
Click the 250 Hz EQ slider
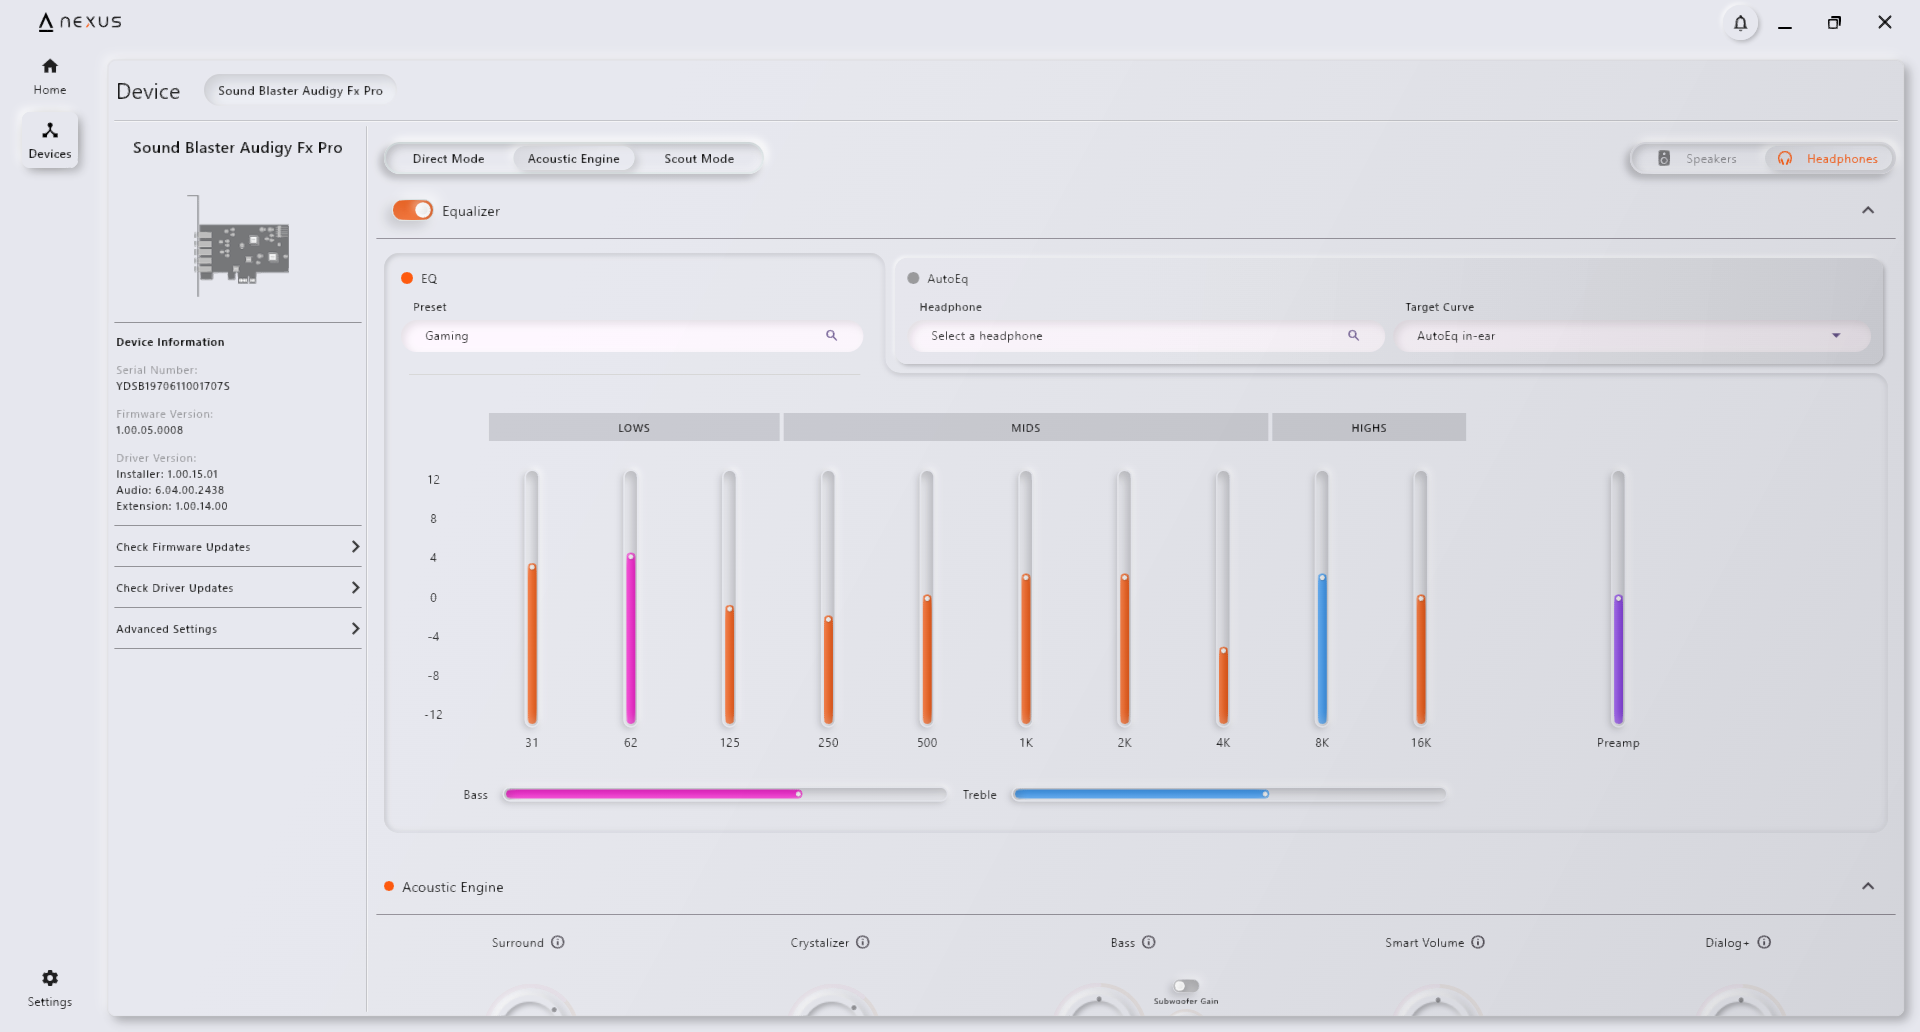(828, 598)
